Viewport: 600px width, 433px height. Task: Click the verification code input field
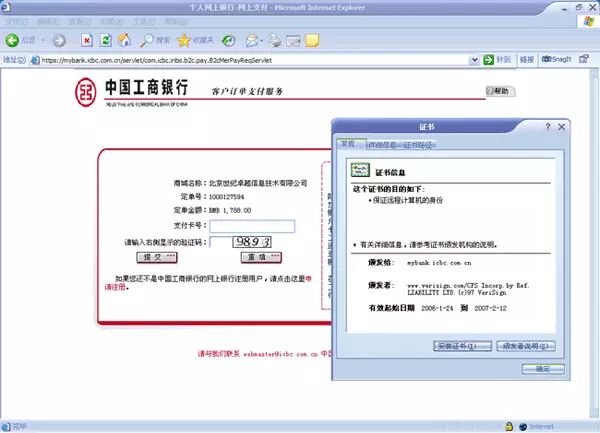(220, 242)
